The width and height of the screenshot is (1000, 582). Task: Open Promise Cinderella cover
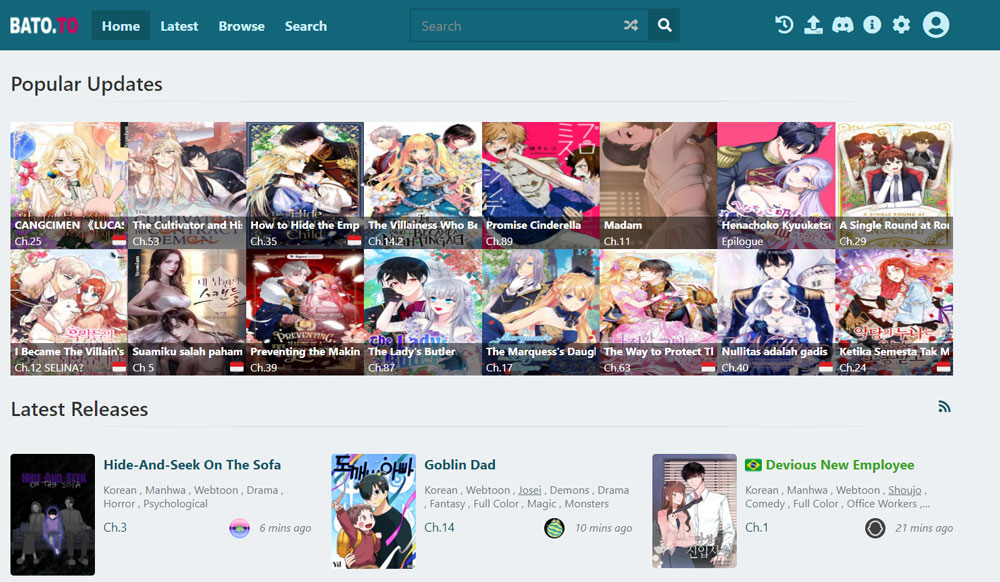point(541,185)
